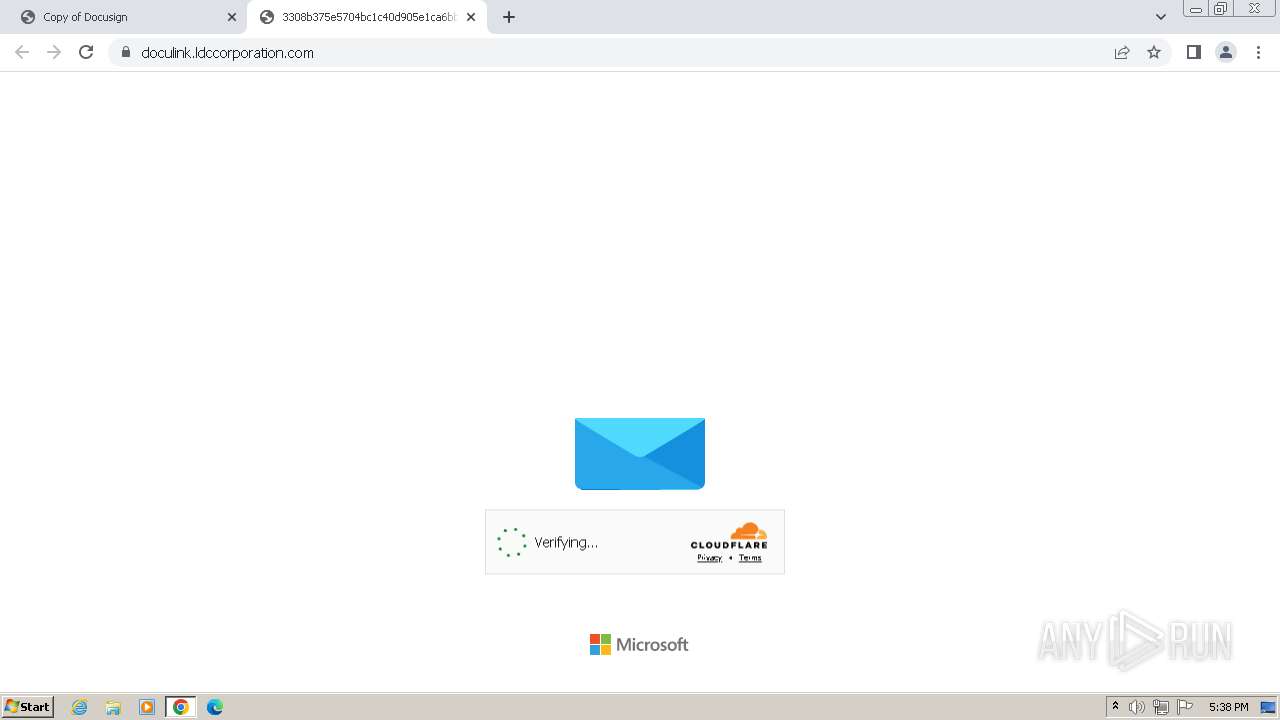Minimize the Chrome window
This screenshot has height=720, width=1280.
1195,9
